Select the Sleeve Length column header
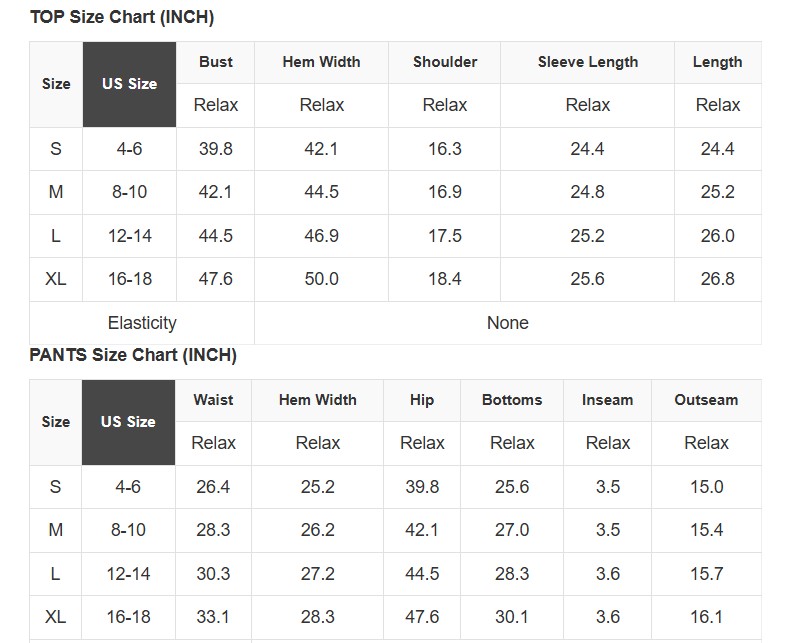This screenshot has width=789, height=643. tap(588, 62)
